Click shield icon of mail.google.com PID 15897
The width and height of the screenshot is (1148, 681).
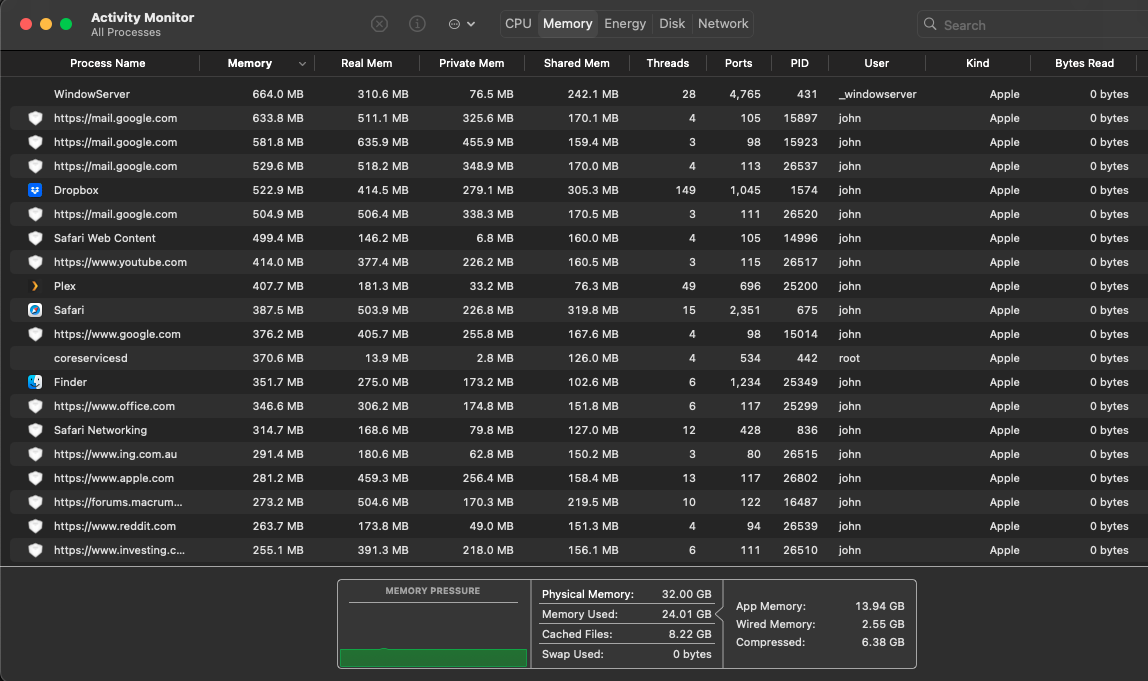(34, 118)
